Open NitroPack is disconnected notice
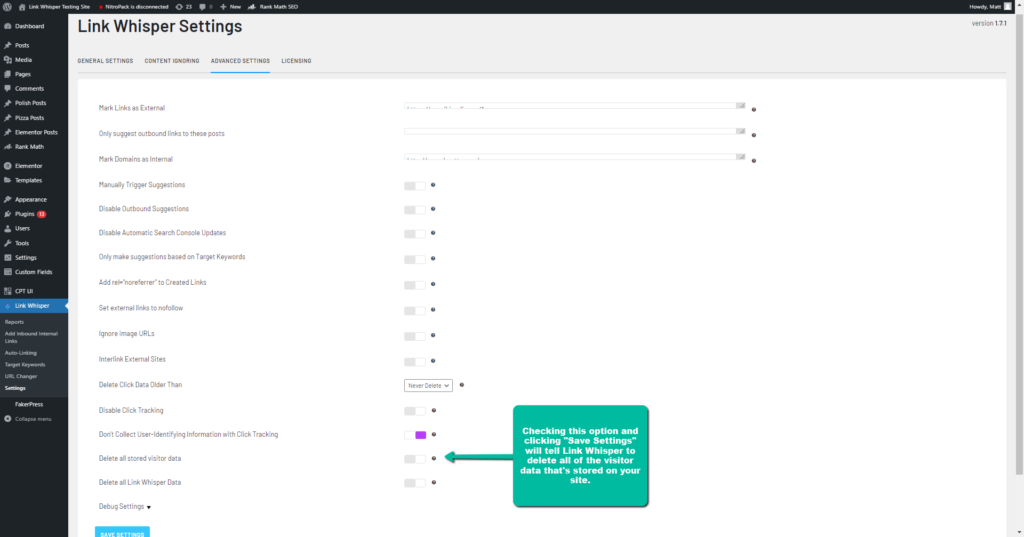Screen dimensions: 1024x537 tap(133, 7)
